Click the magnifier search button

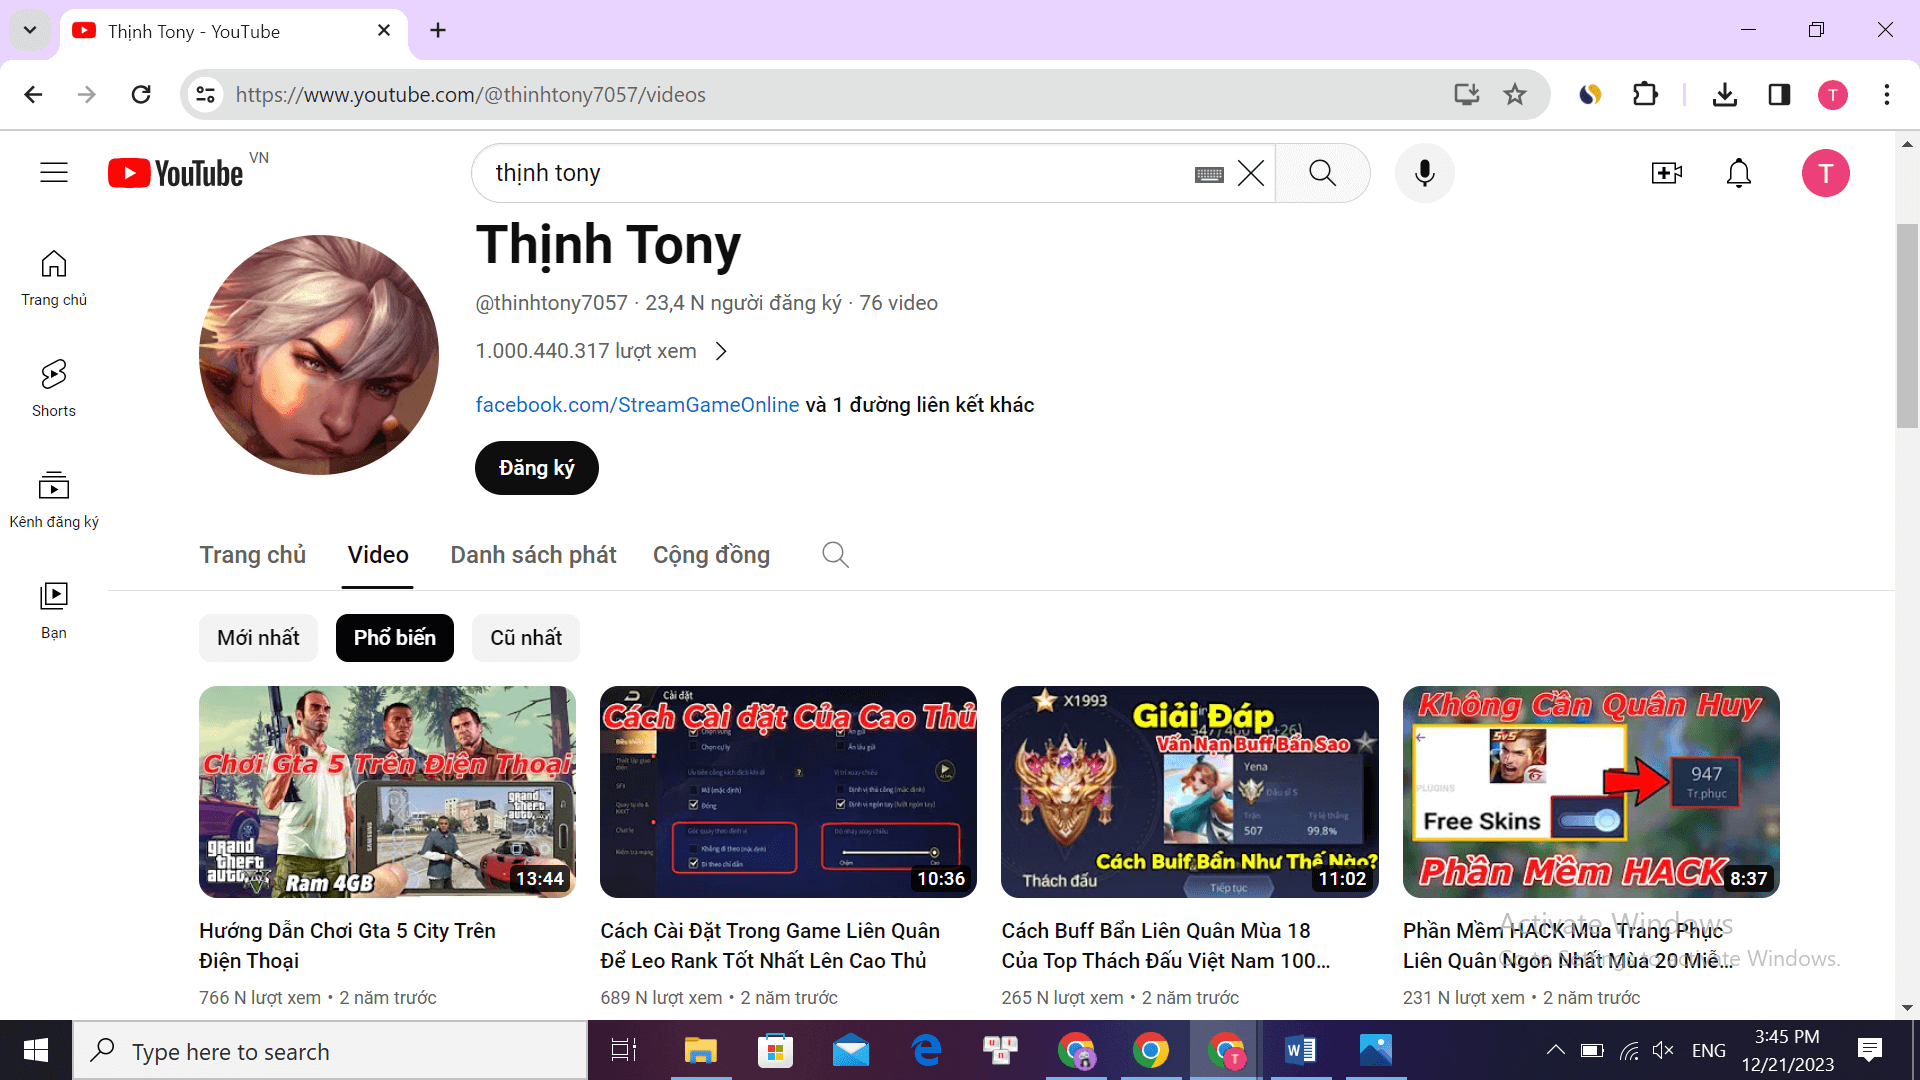click(x=1322, y=173)
